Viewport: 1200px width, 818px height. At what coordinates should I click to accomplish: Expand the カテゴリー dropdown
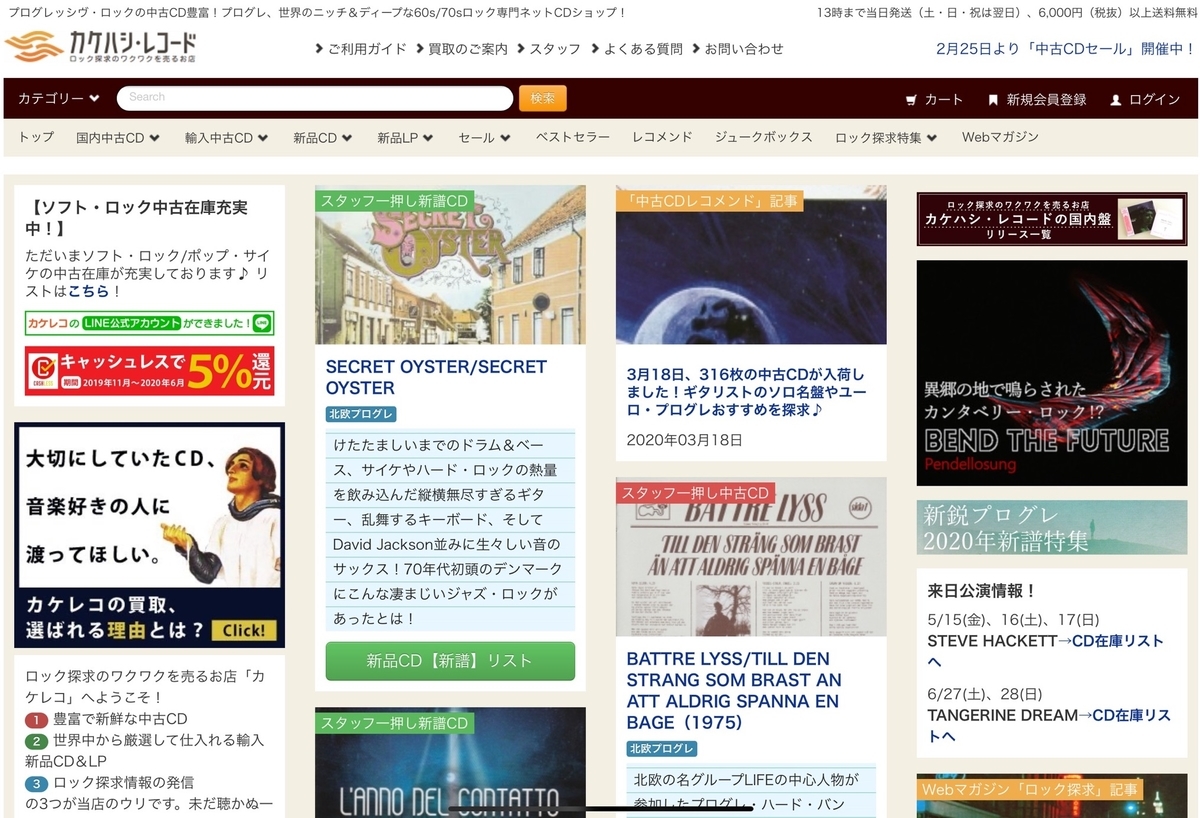(x=59, y=98)
